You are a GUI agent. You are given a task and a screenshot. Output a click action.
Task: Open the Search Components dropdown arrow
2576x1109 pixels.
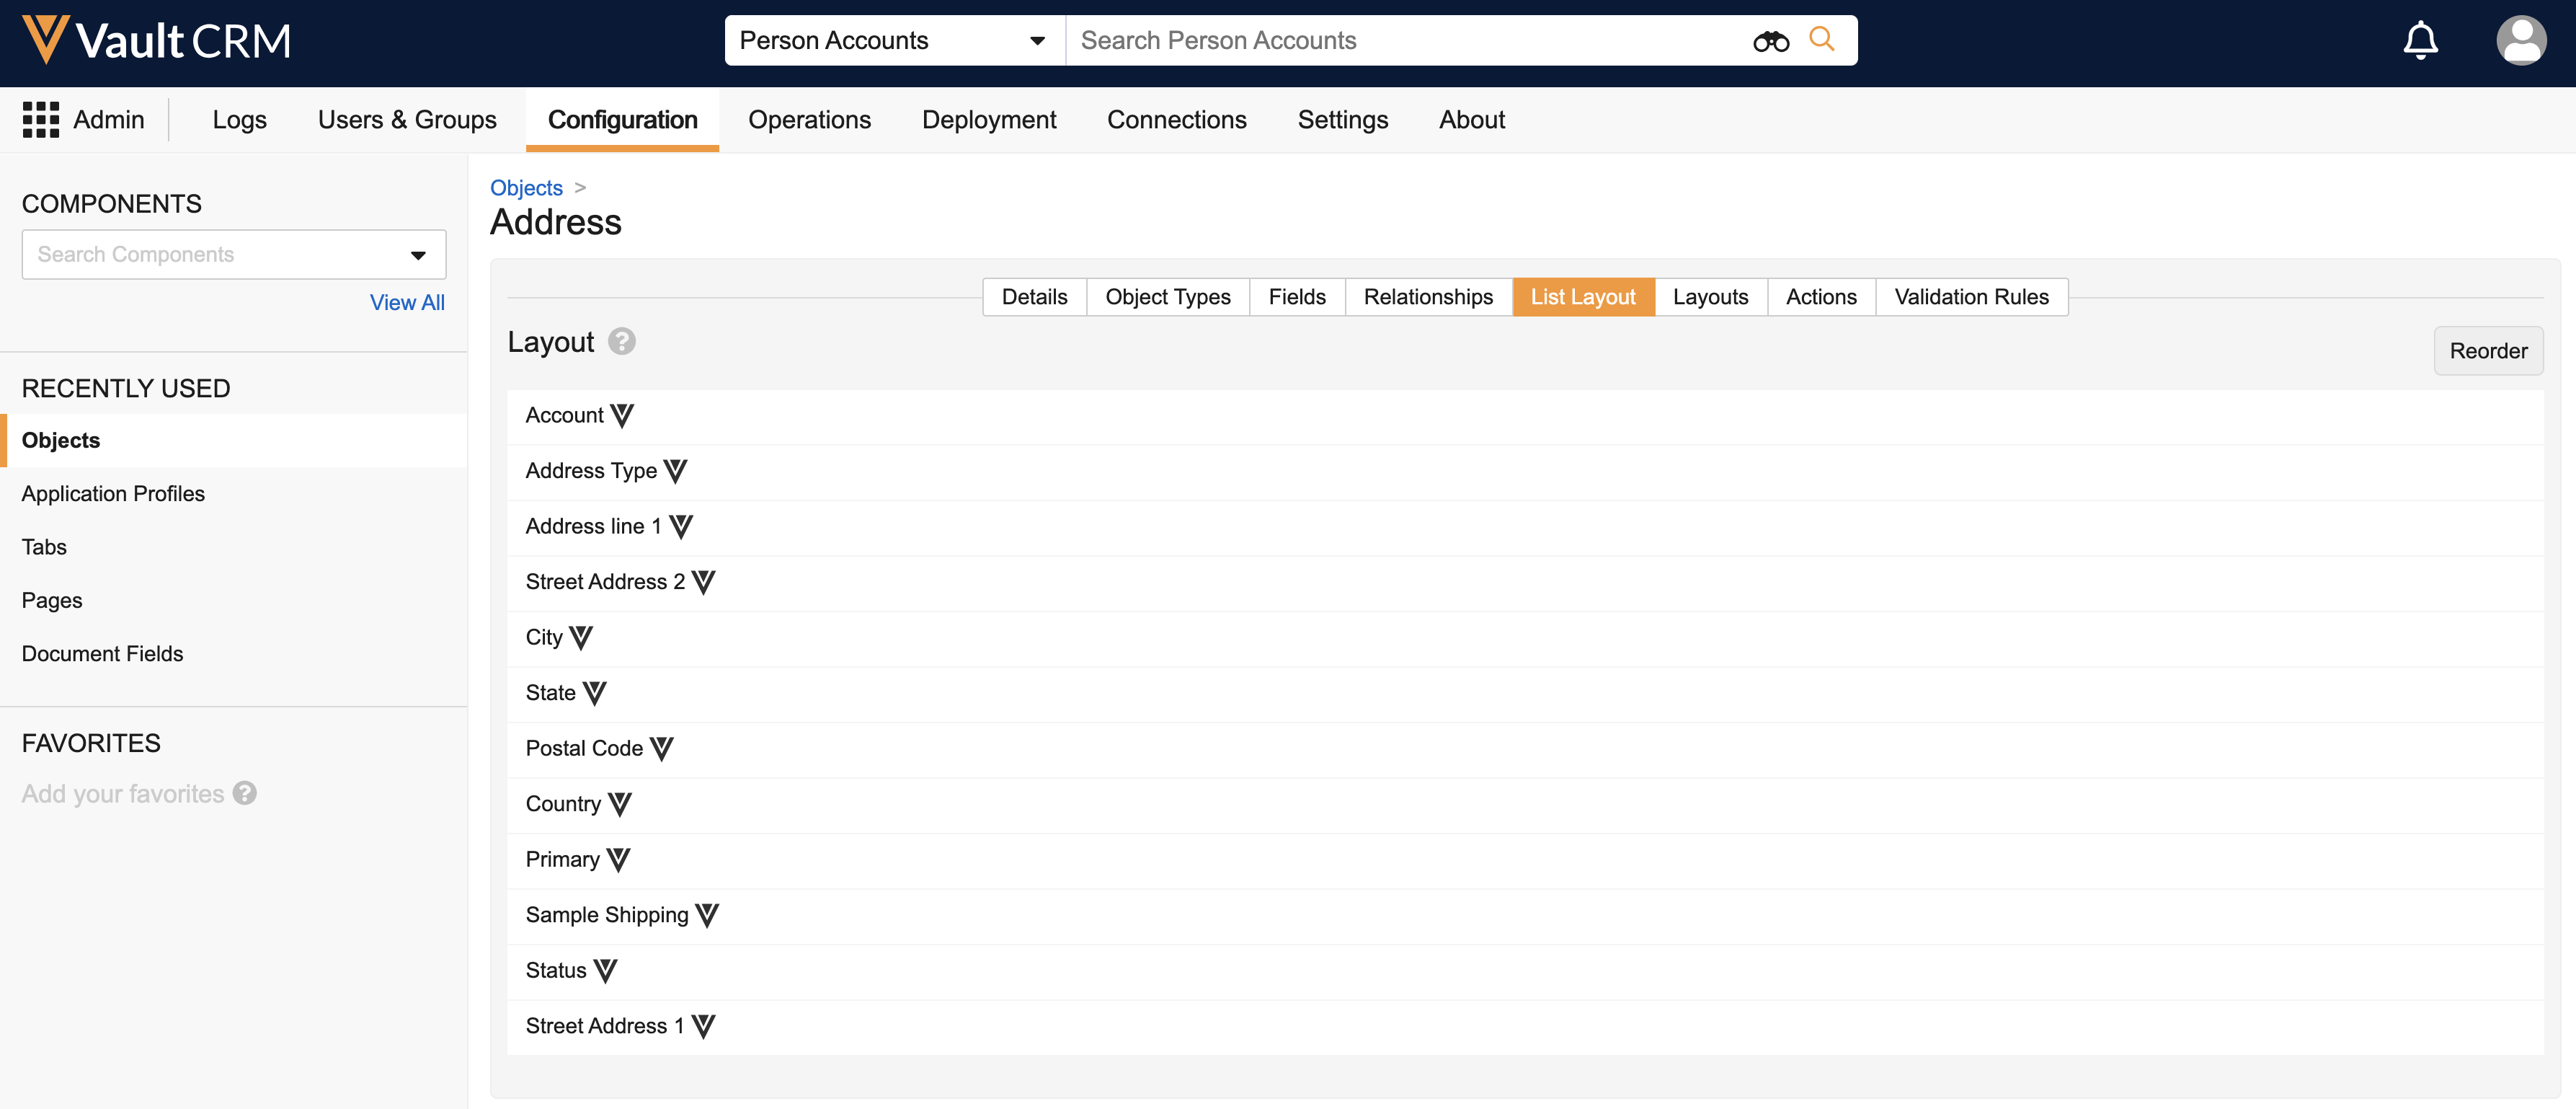click(418, 255)
